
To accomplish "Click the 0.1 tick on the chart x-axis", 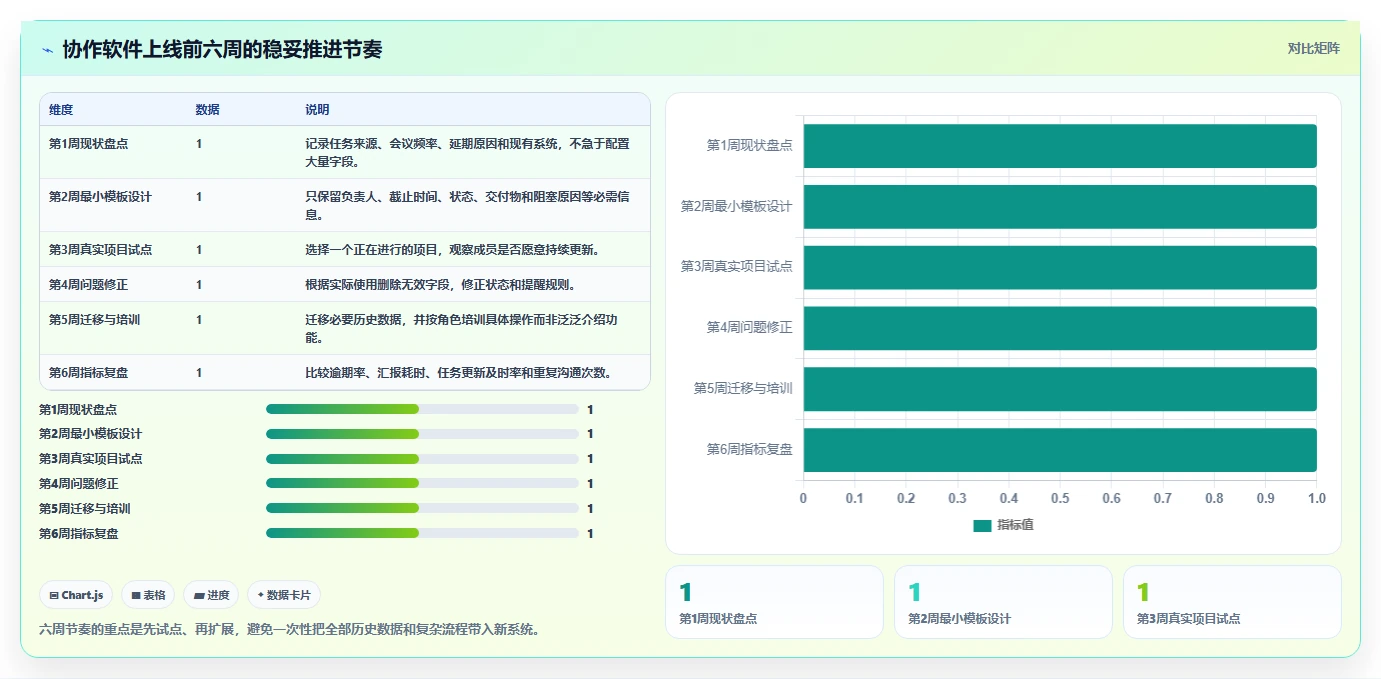I will (855, 498).
